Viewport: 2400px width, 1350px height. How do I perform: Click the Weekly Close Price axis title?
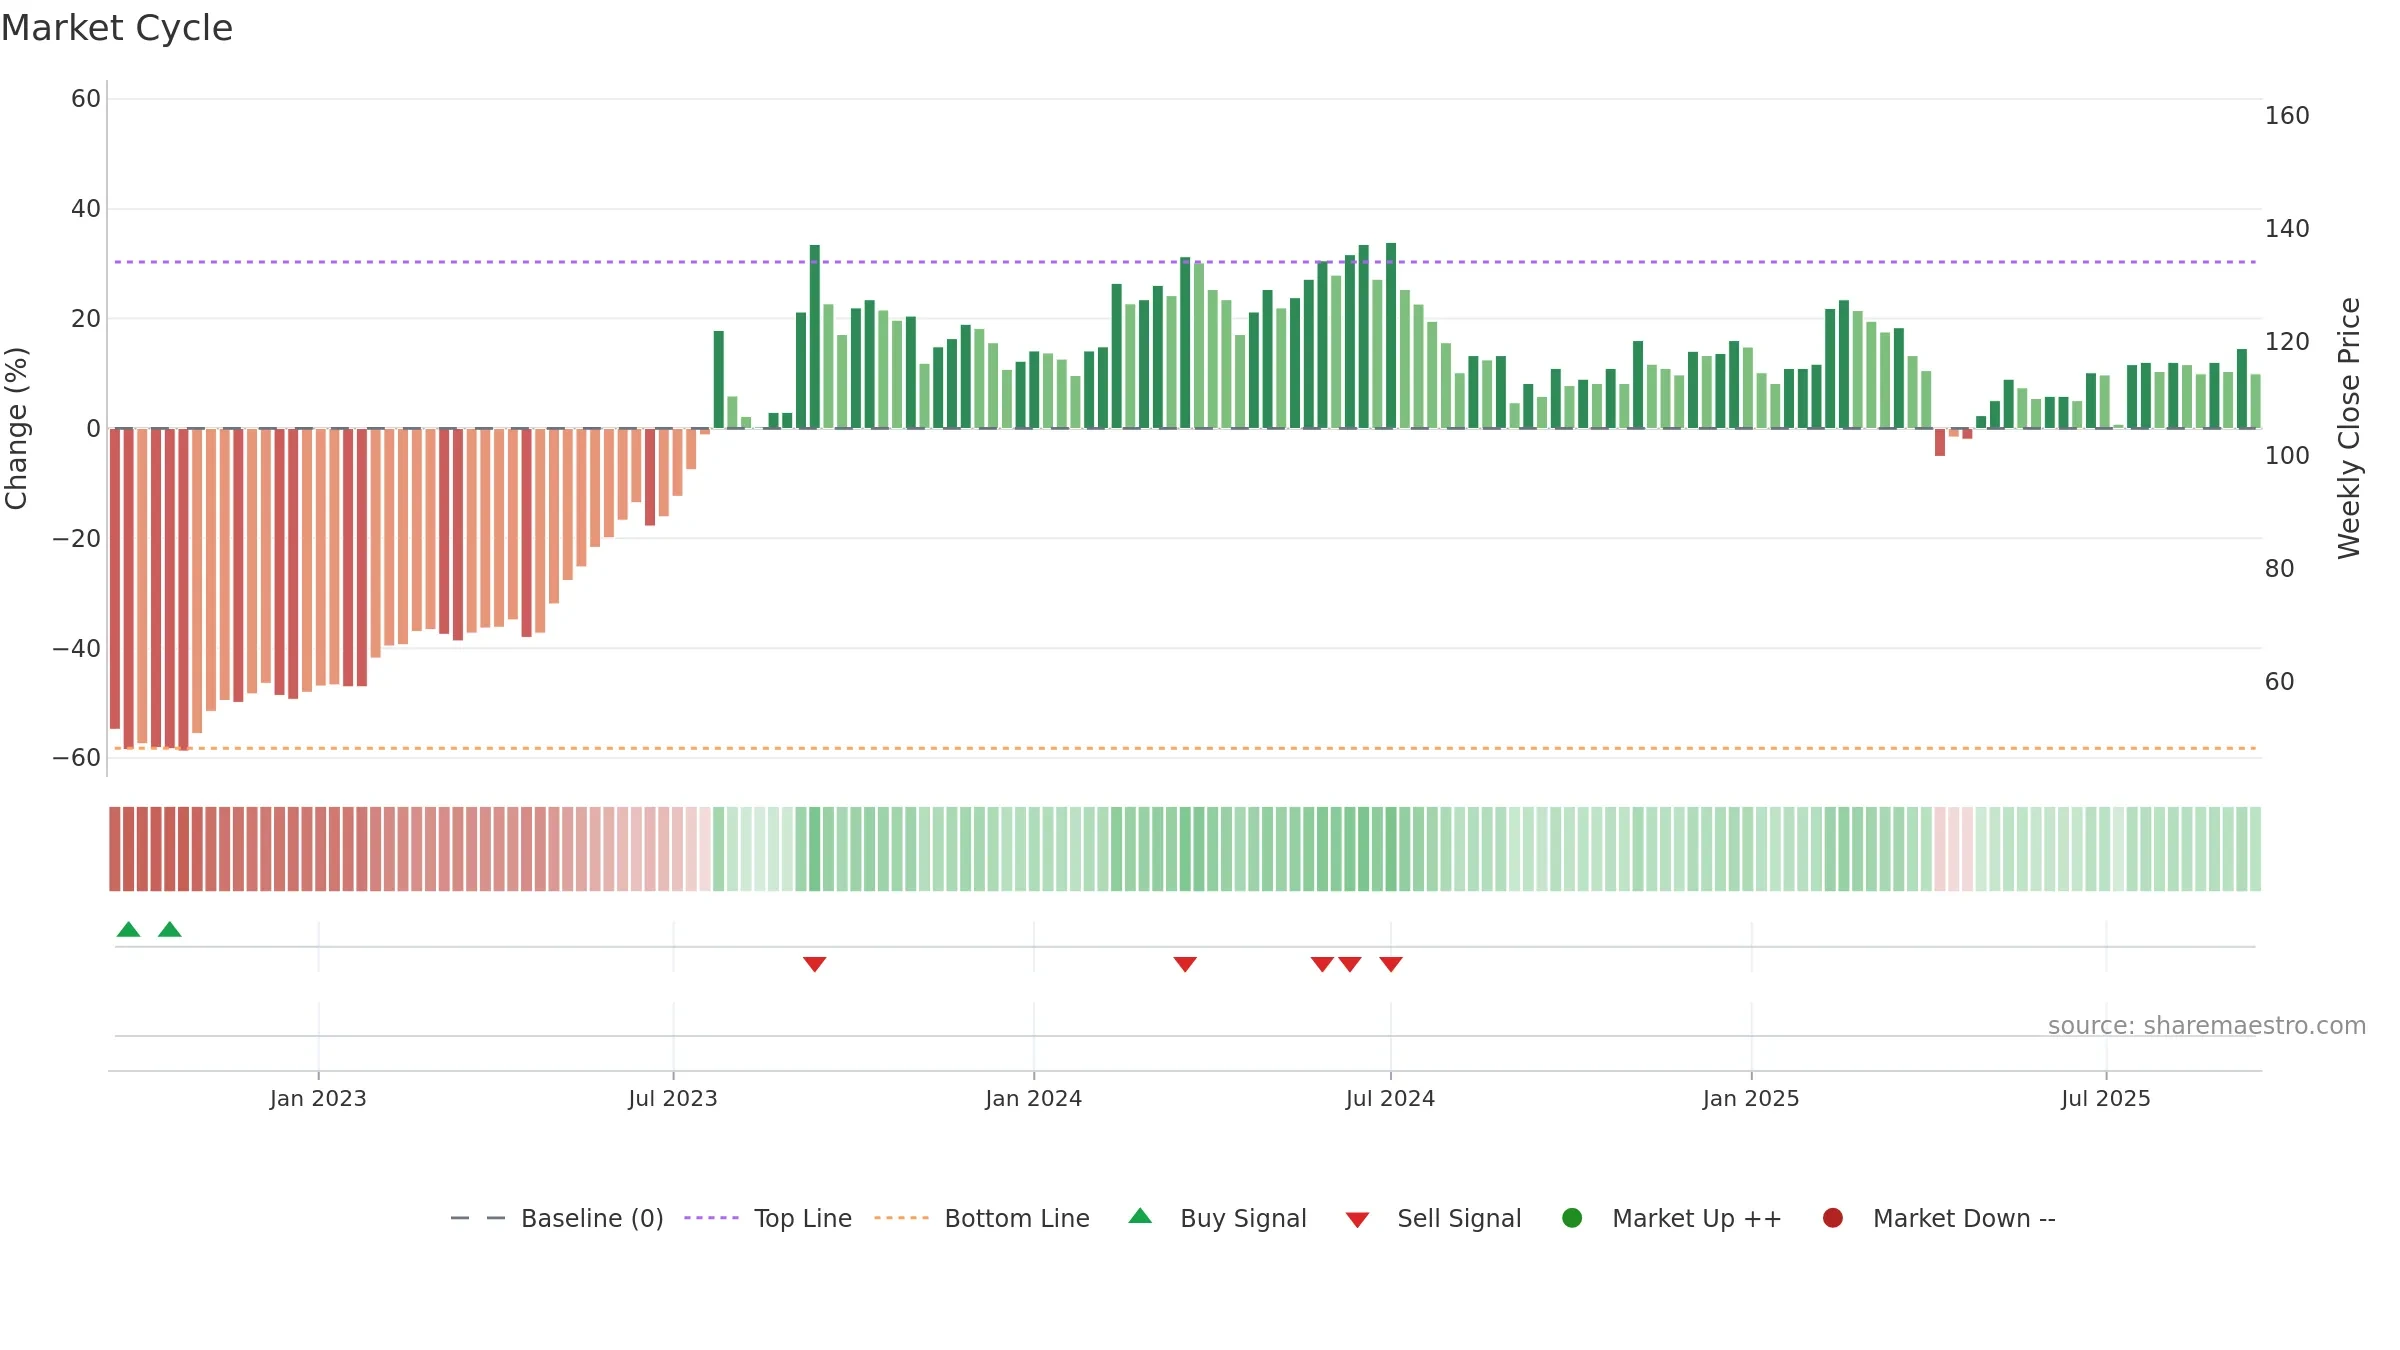pos(2349,428)
